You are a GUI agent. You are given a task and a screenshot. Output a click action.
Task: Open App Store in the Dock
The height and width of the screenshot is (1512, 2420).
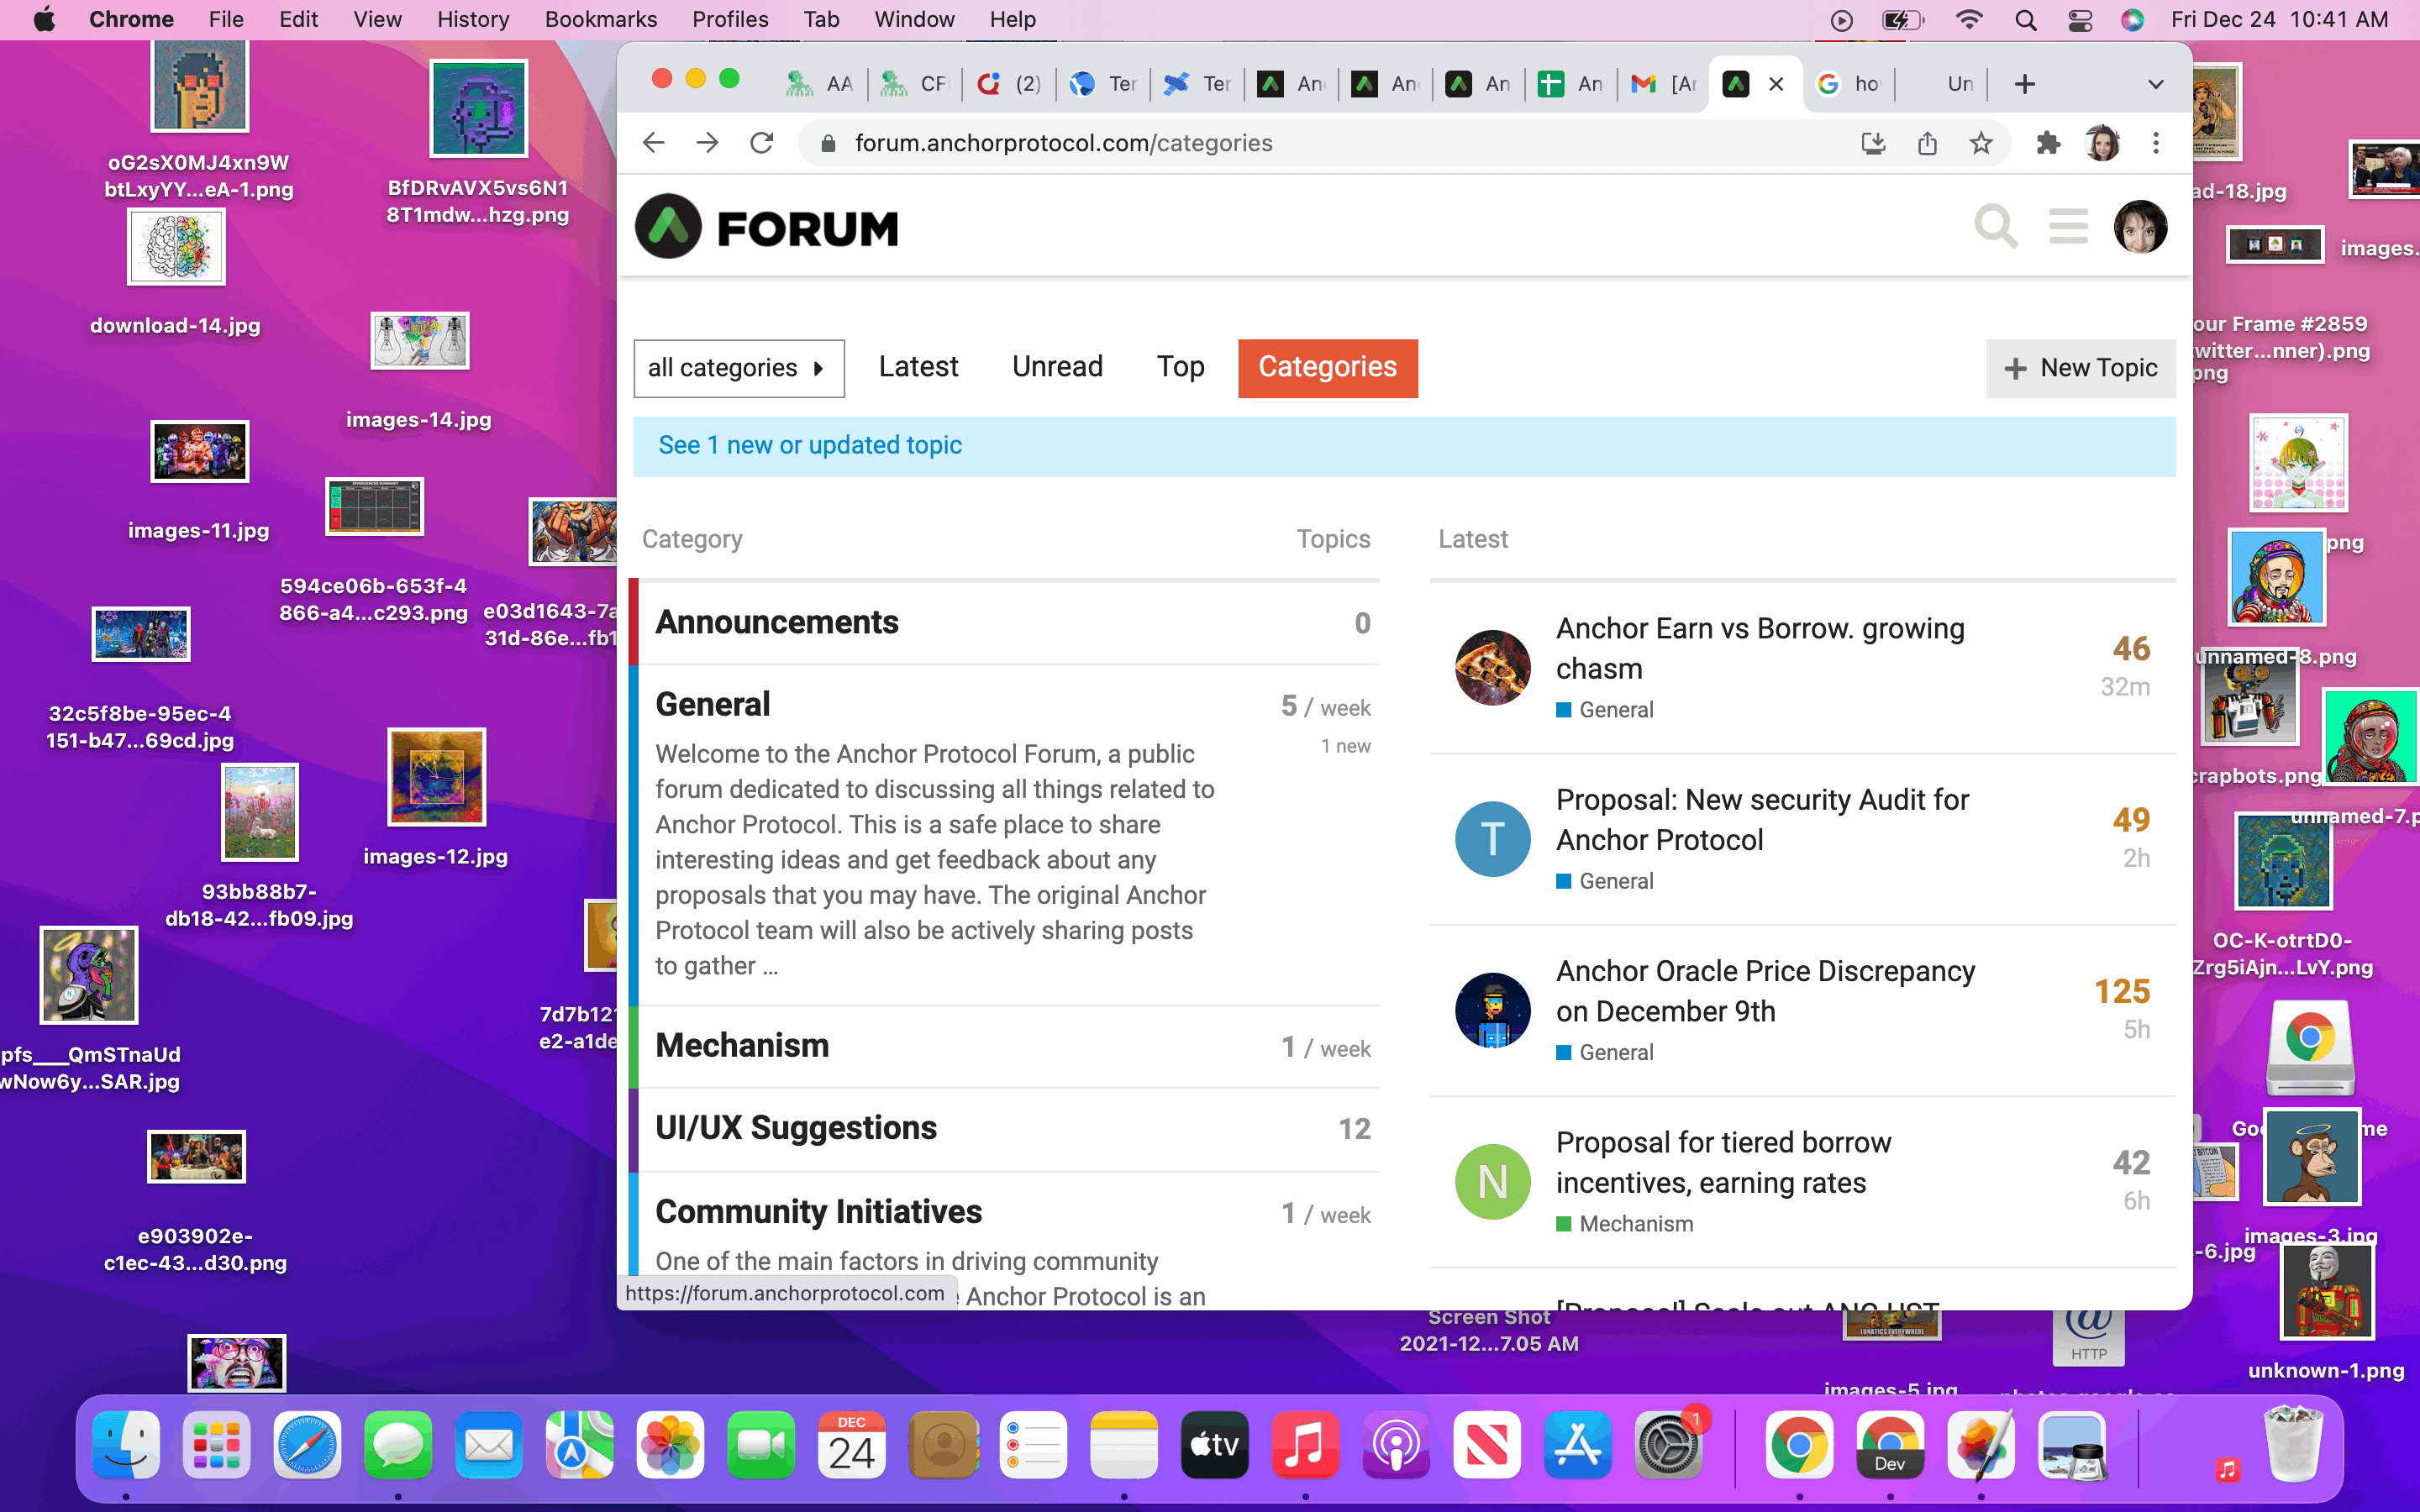click(1577, 1444)
